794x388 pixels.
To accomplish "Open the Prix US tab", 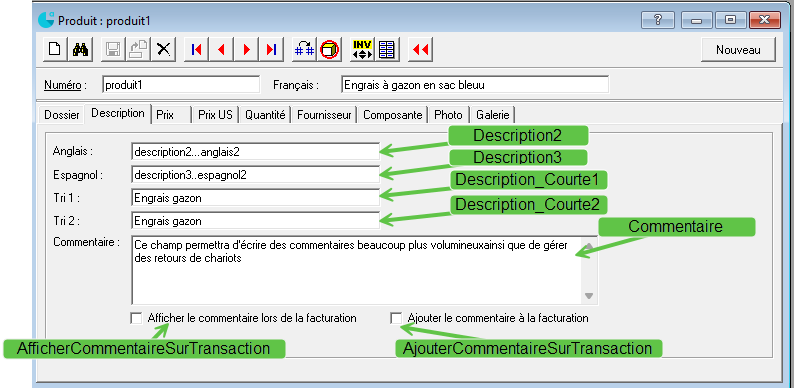I will [x=215, y=115].
